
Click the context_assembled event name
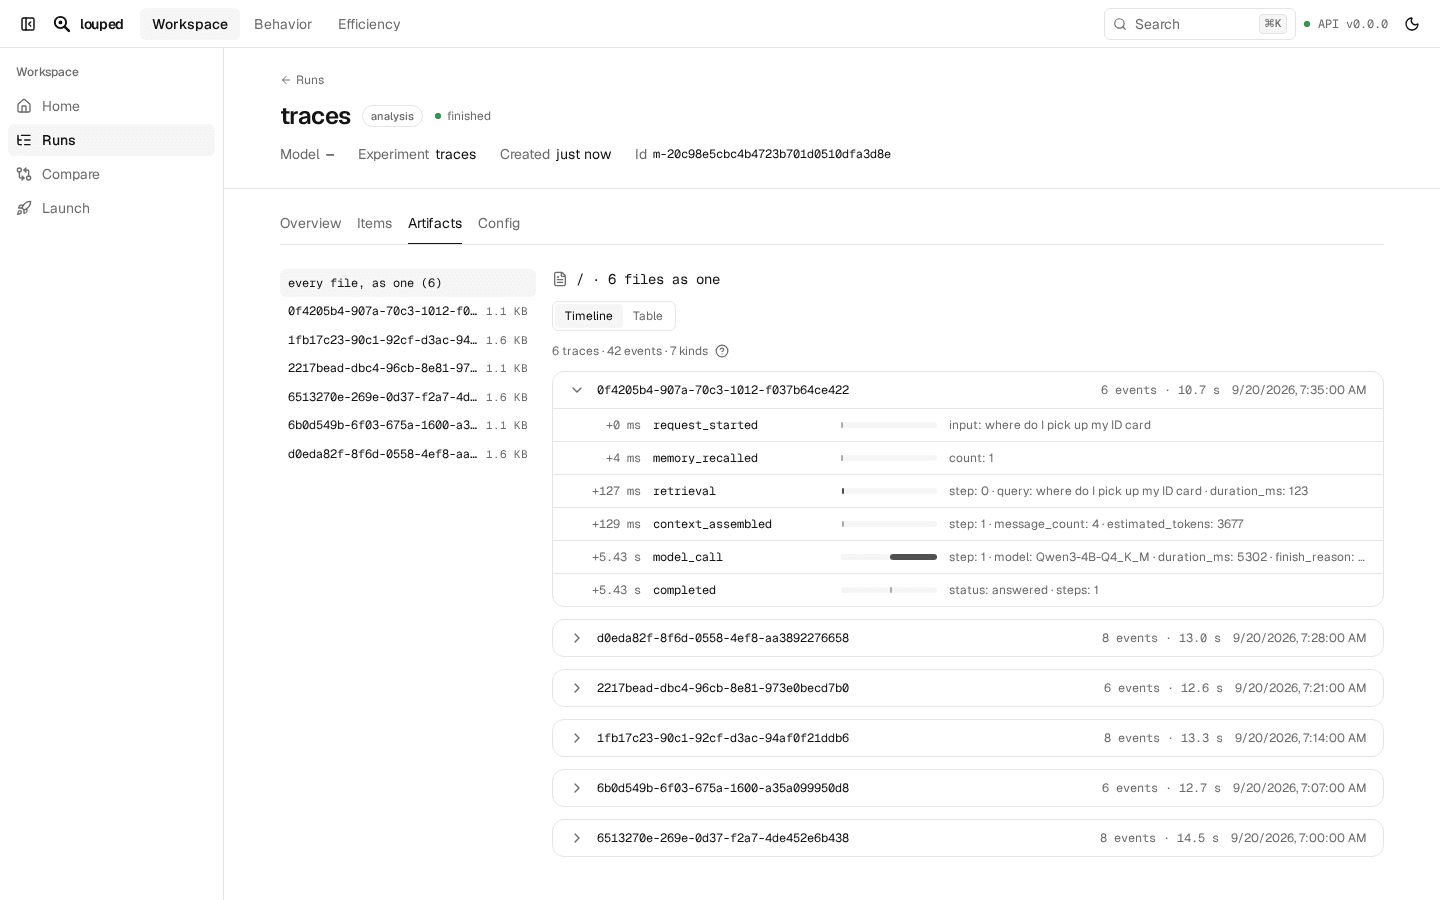pos(712,524)
